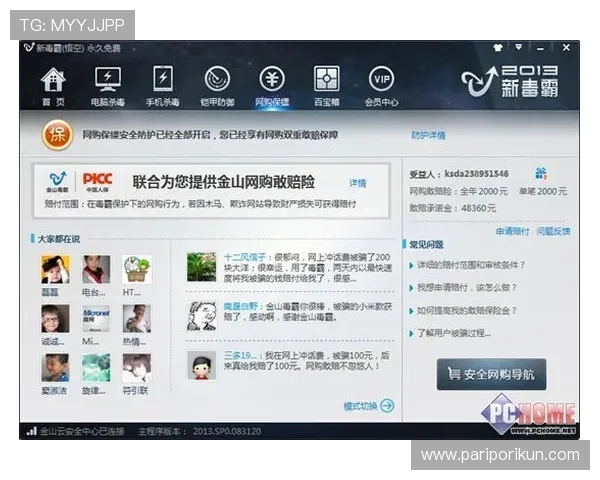Close the 新毒霸 window

coord(566,47)
